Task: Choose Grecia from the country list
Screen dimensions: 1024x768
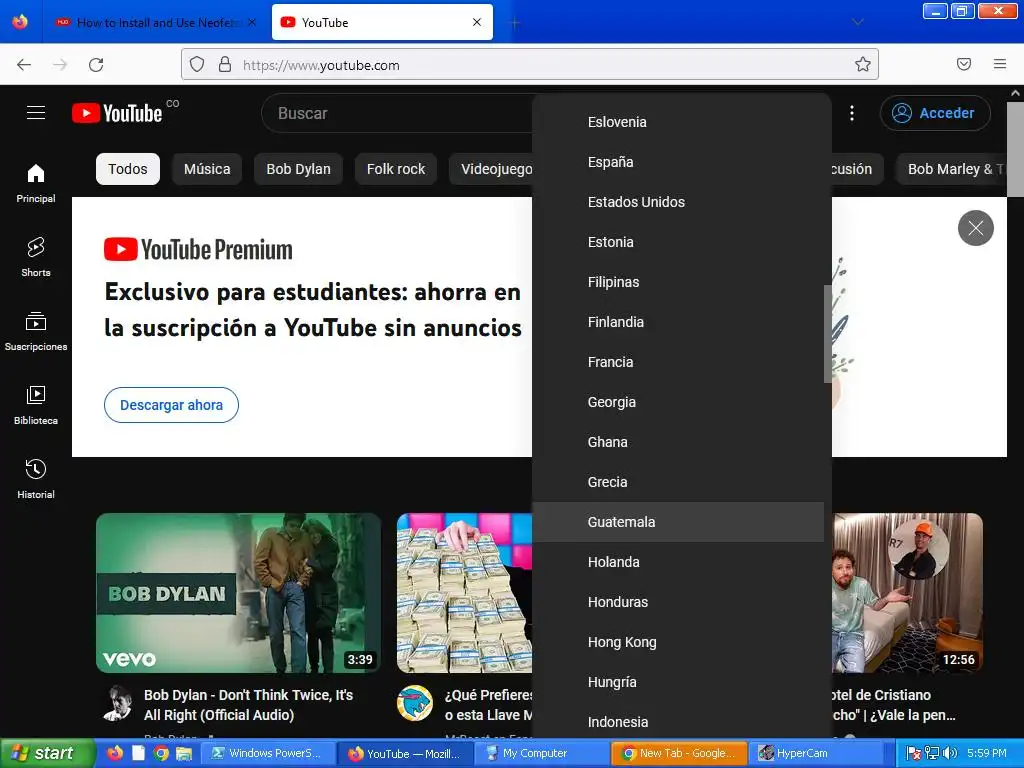Action: [678, 482]
